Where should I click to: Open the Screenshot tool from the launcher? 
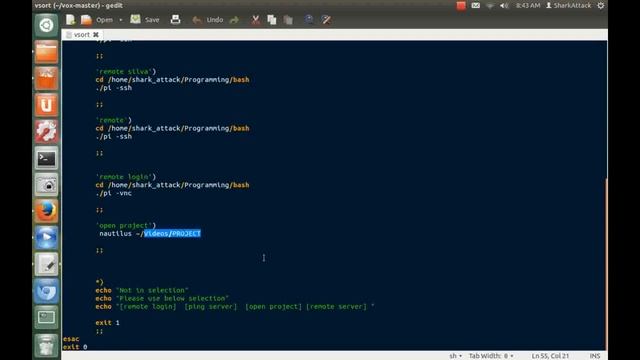tap(46, 185)
